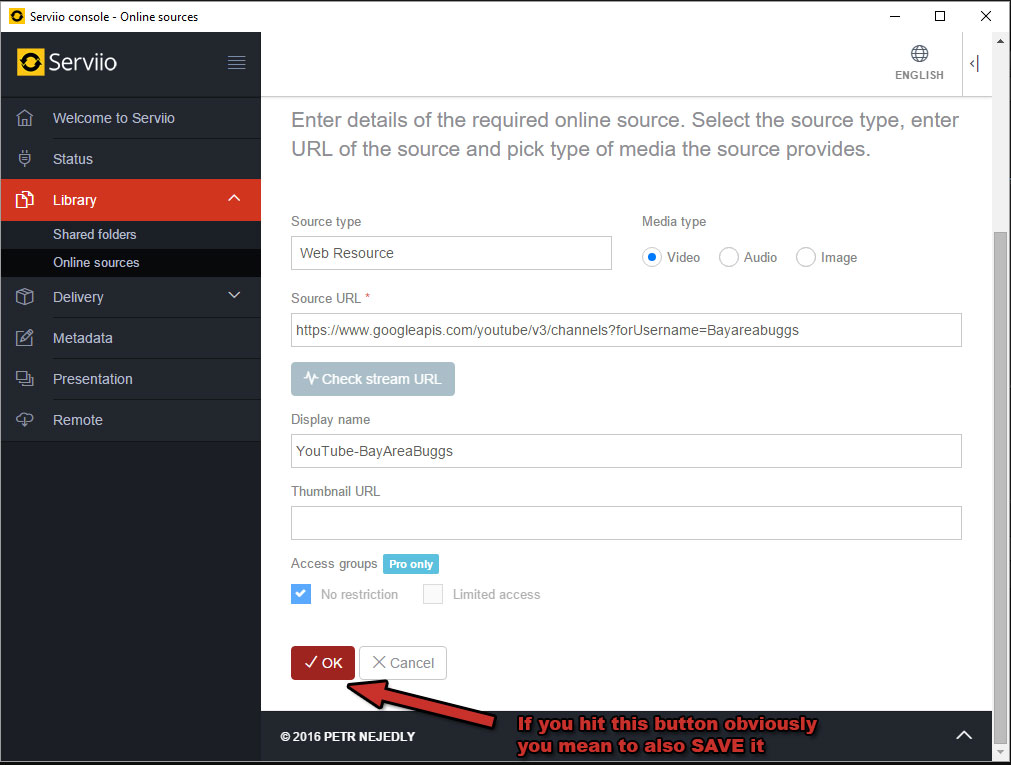The width and height of the screenshot is (1011, 765).
Task: Open Online sources in Library submenu
Action: (x=96, y=262)
